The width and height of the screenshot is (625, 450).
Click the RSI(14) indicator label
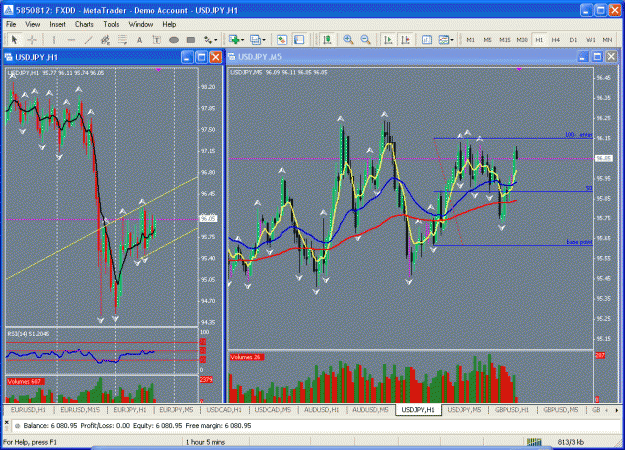click(28, 334)
